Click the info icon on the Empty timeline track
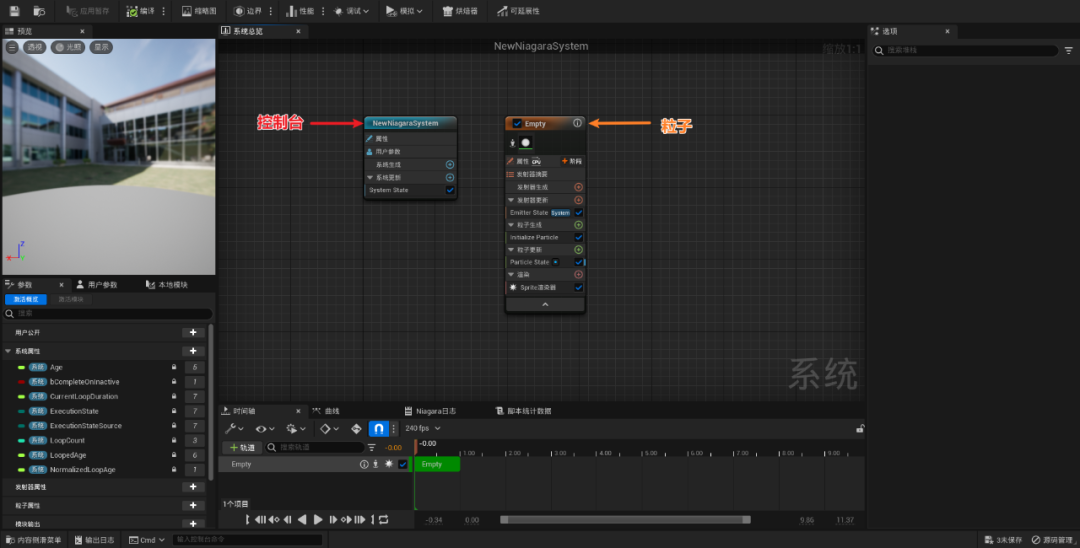The height and width of the screenshot is (548, 1080). point(364,464)
